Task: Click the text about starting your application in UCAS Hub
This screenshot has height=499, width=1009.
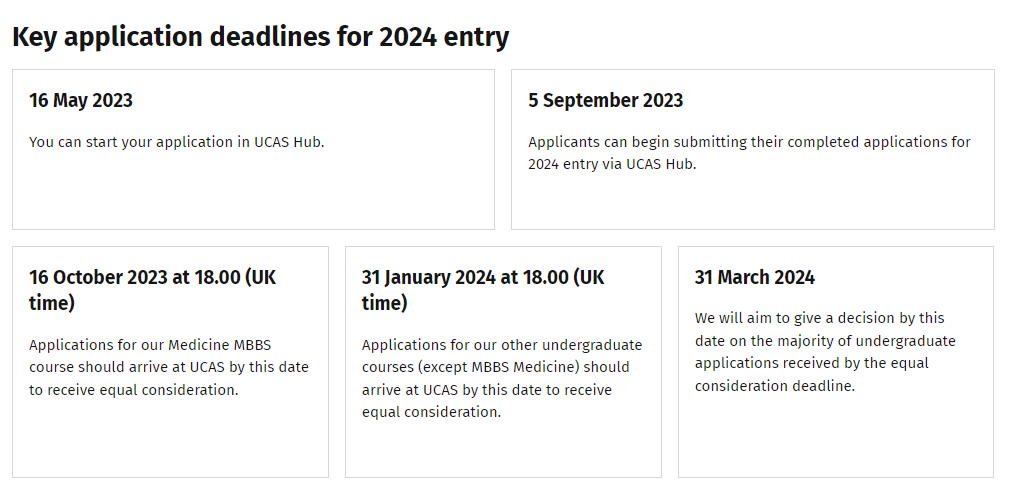Action: tap(177, 142)
